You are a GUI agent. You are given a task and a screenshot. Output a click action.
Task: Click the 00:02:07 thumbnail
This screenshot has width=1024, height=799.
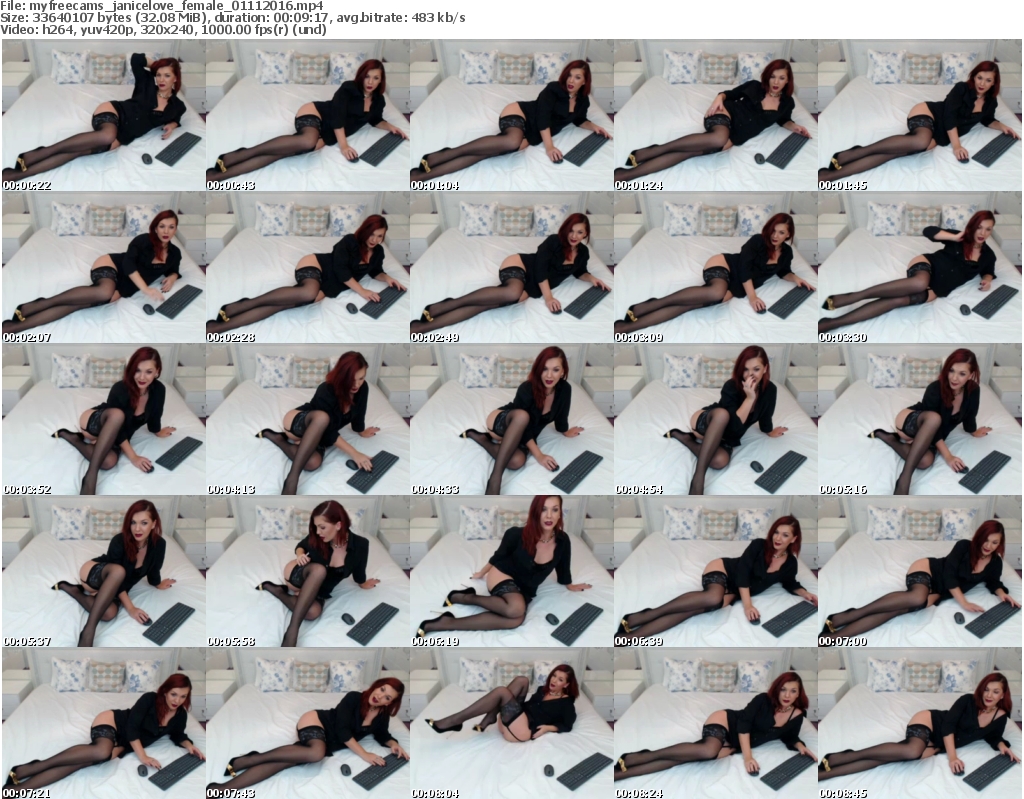pyautogui.click(x=103, y=268)
